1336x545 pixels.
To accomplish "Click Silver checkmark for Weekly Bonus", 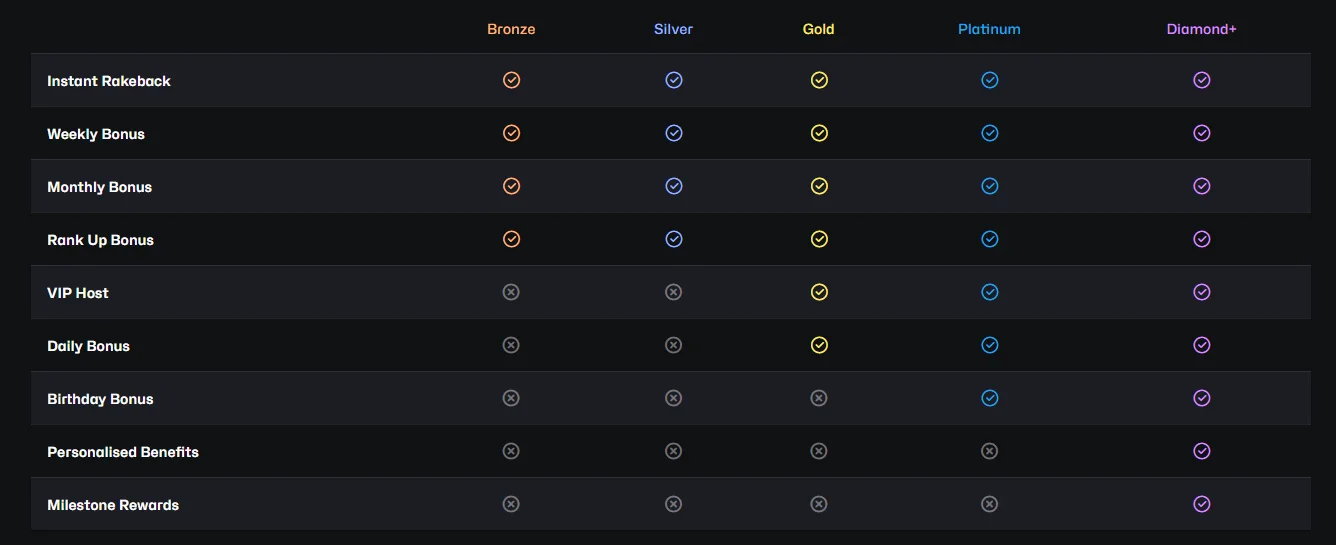I will (674, 133).
